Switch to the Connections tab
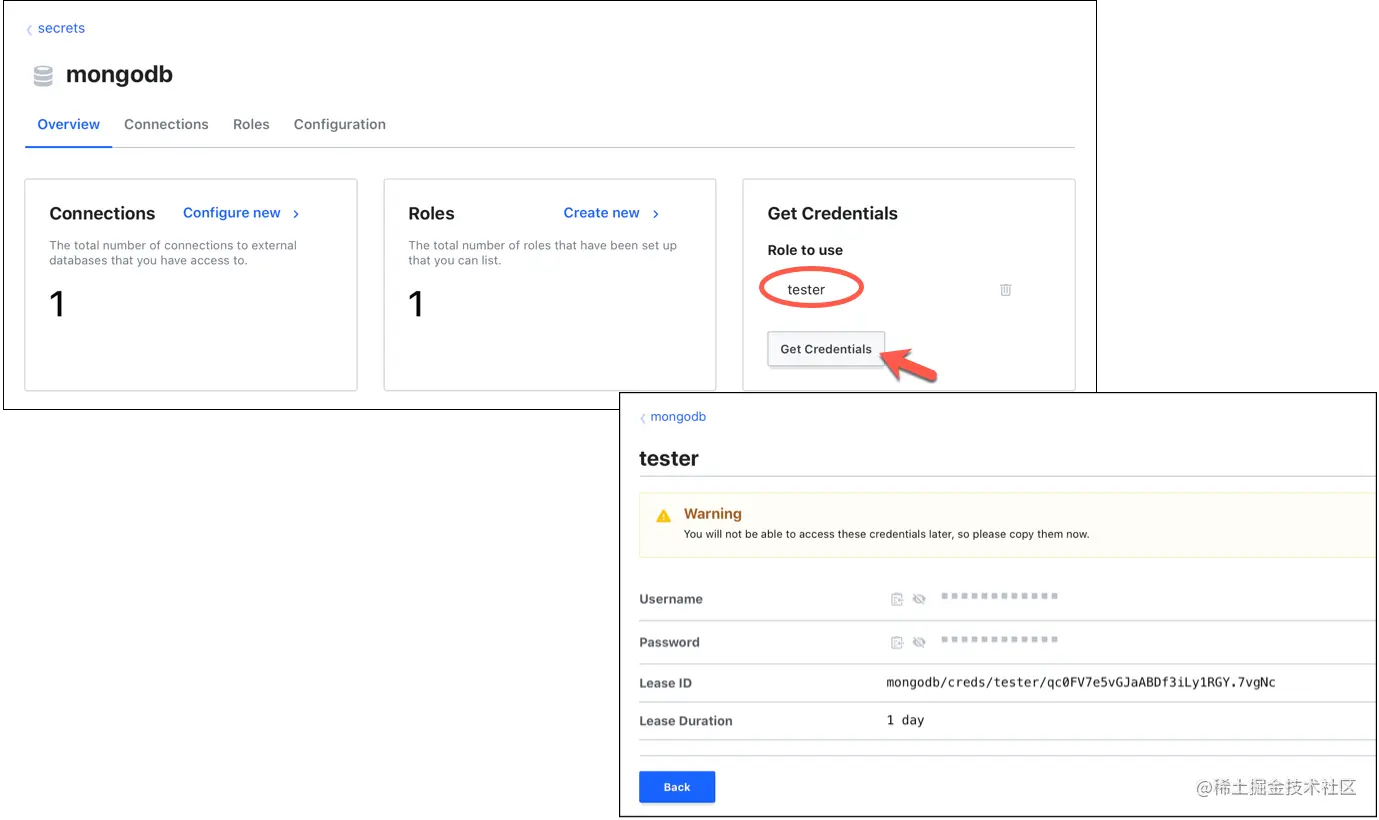 (166, 124)
